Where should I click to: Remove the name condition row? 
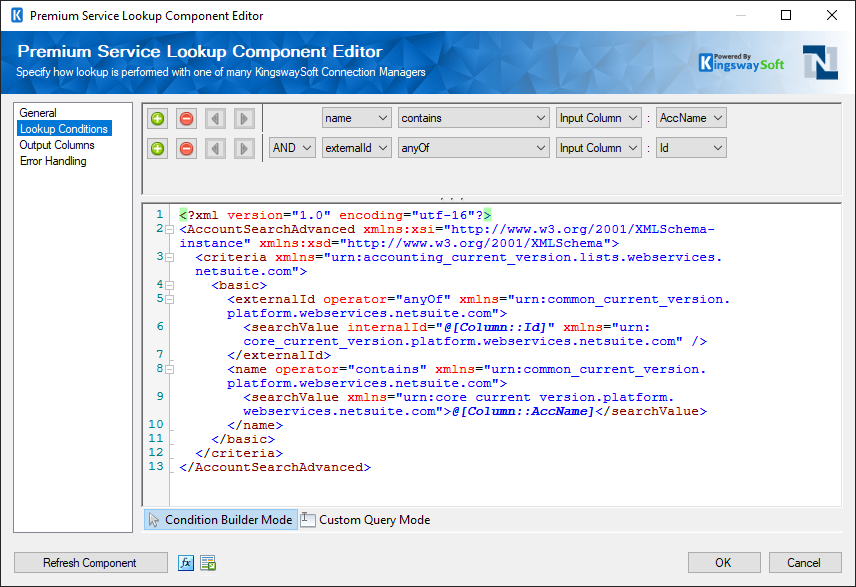tap(187, 118)
